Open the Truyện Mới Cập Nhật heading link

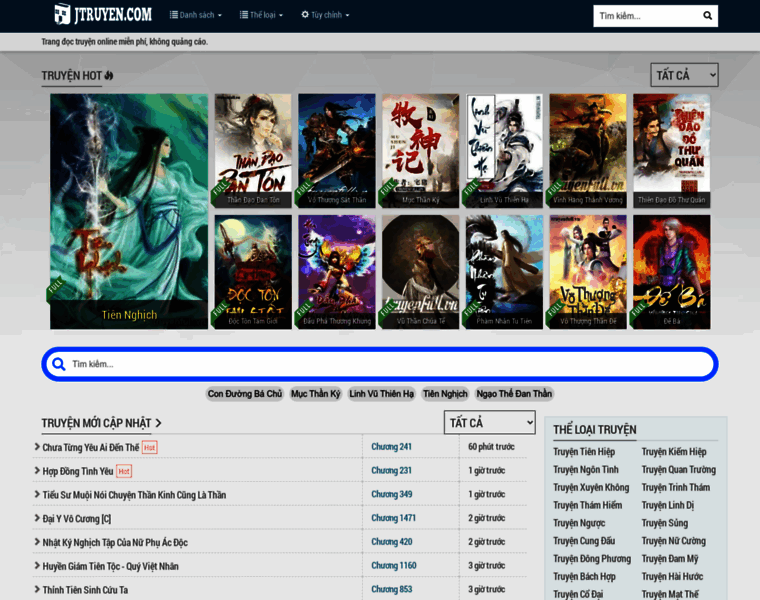pos(96,423)
